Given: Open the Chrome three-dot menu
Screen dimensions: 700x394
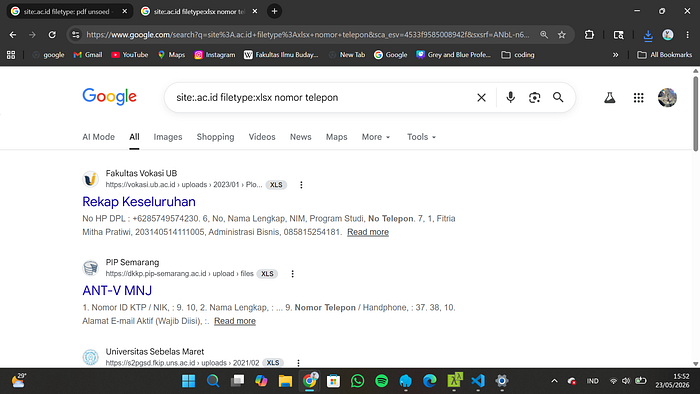Looking at the screenshot, I should coord(688,35).
